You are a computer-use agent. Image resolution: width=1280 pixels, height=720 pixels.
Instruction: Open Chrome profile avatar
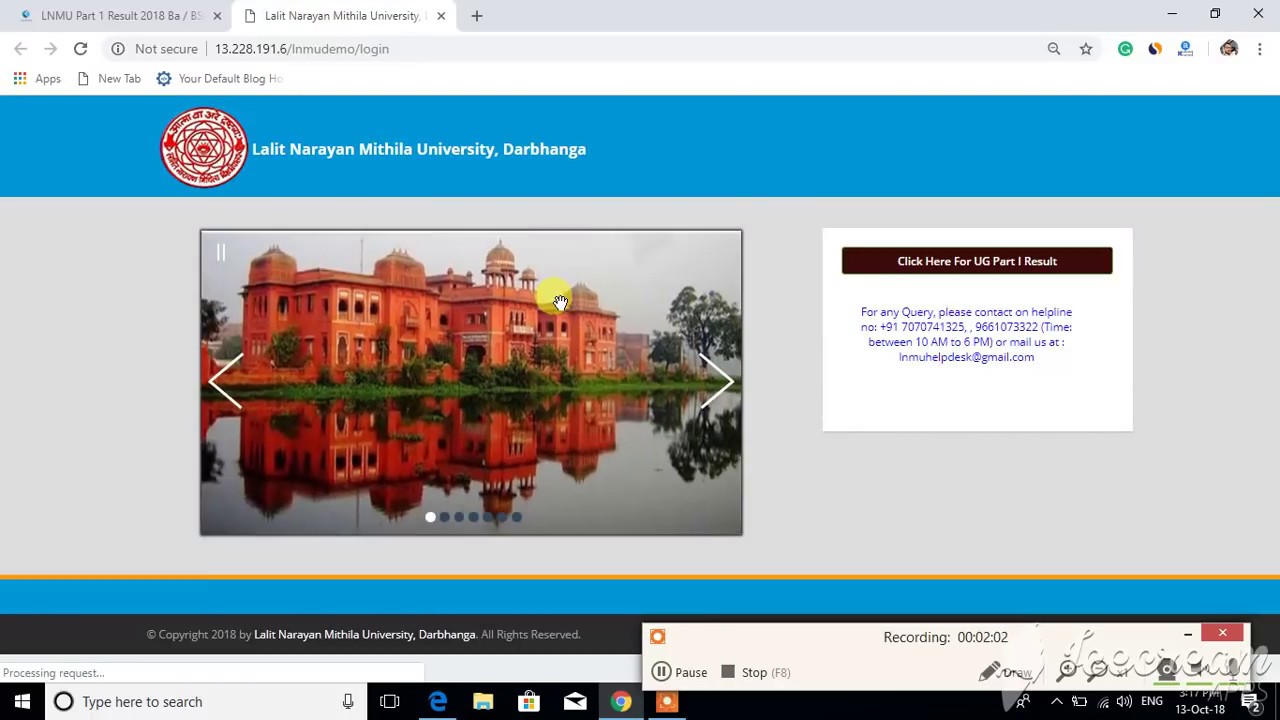(x=1229, y=49)
